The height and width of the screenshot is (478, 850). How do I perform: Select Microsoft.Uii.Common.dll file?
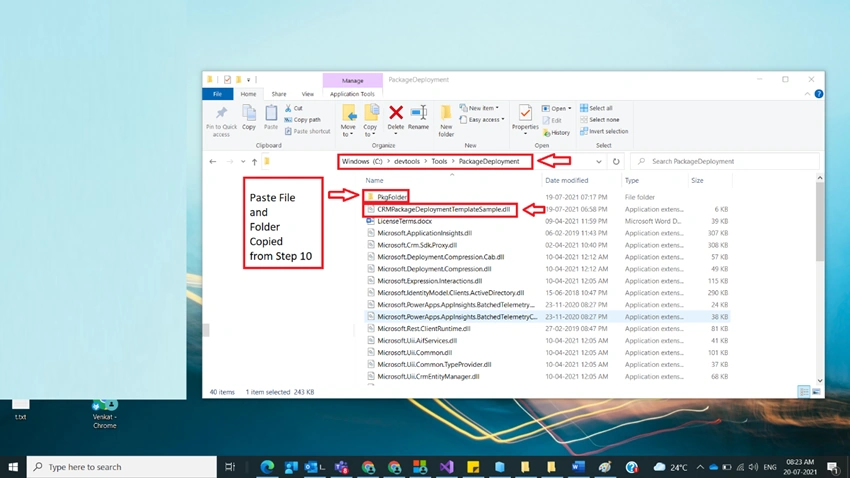415,352
